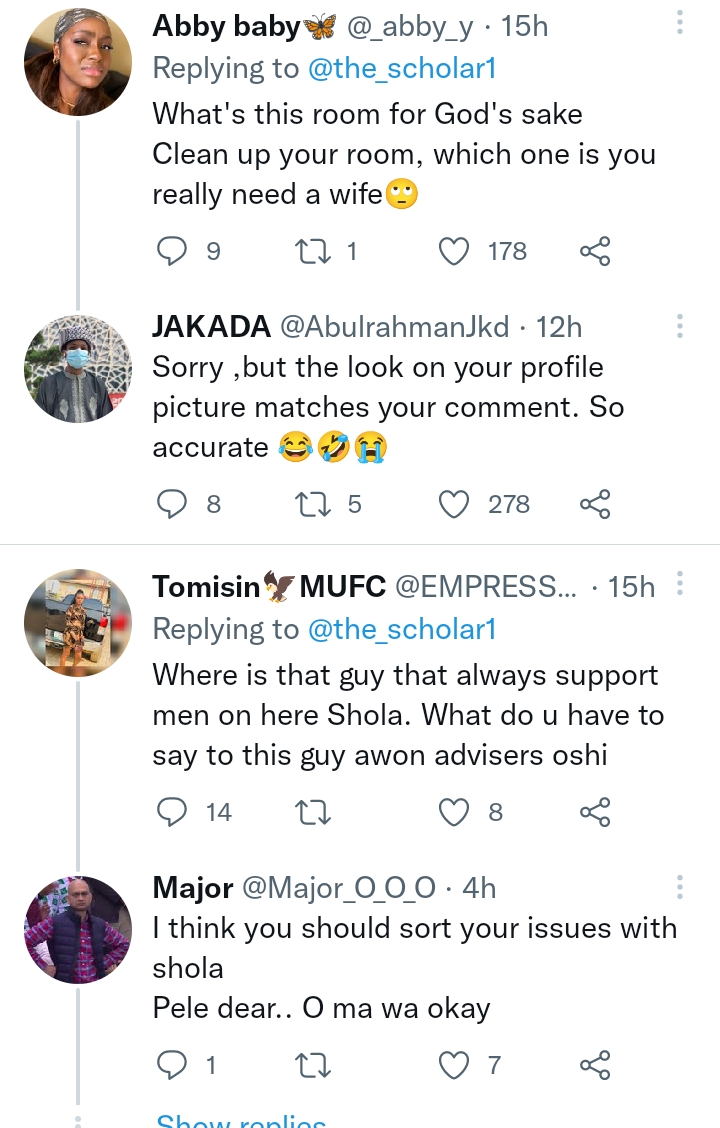Image resolution: width=720 pixels, height=1128 pixels.
Task: View Abby baby's profile picture
Action: (78, 62)
